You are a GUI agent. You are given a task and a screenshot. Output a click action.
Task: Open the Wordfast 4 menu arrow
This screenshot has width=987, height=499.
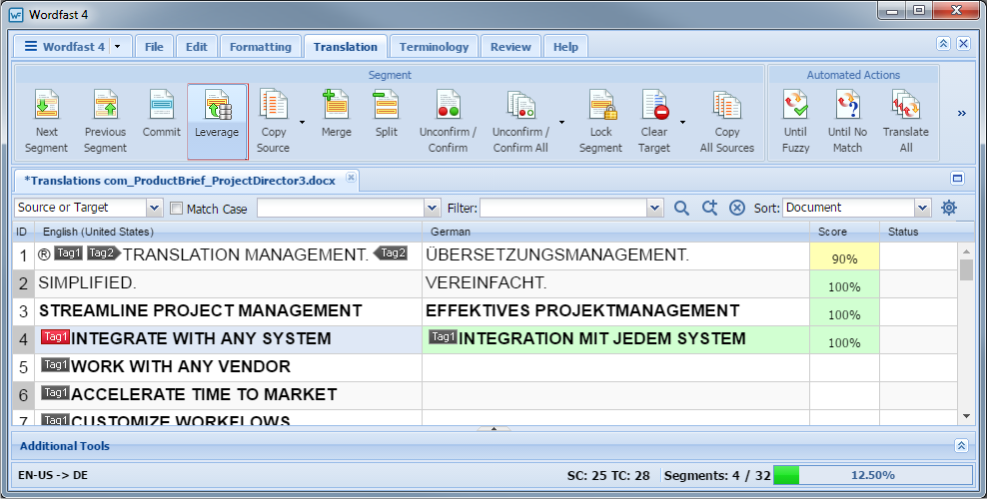coord(118,47)
